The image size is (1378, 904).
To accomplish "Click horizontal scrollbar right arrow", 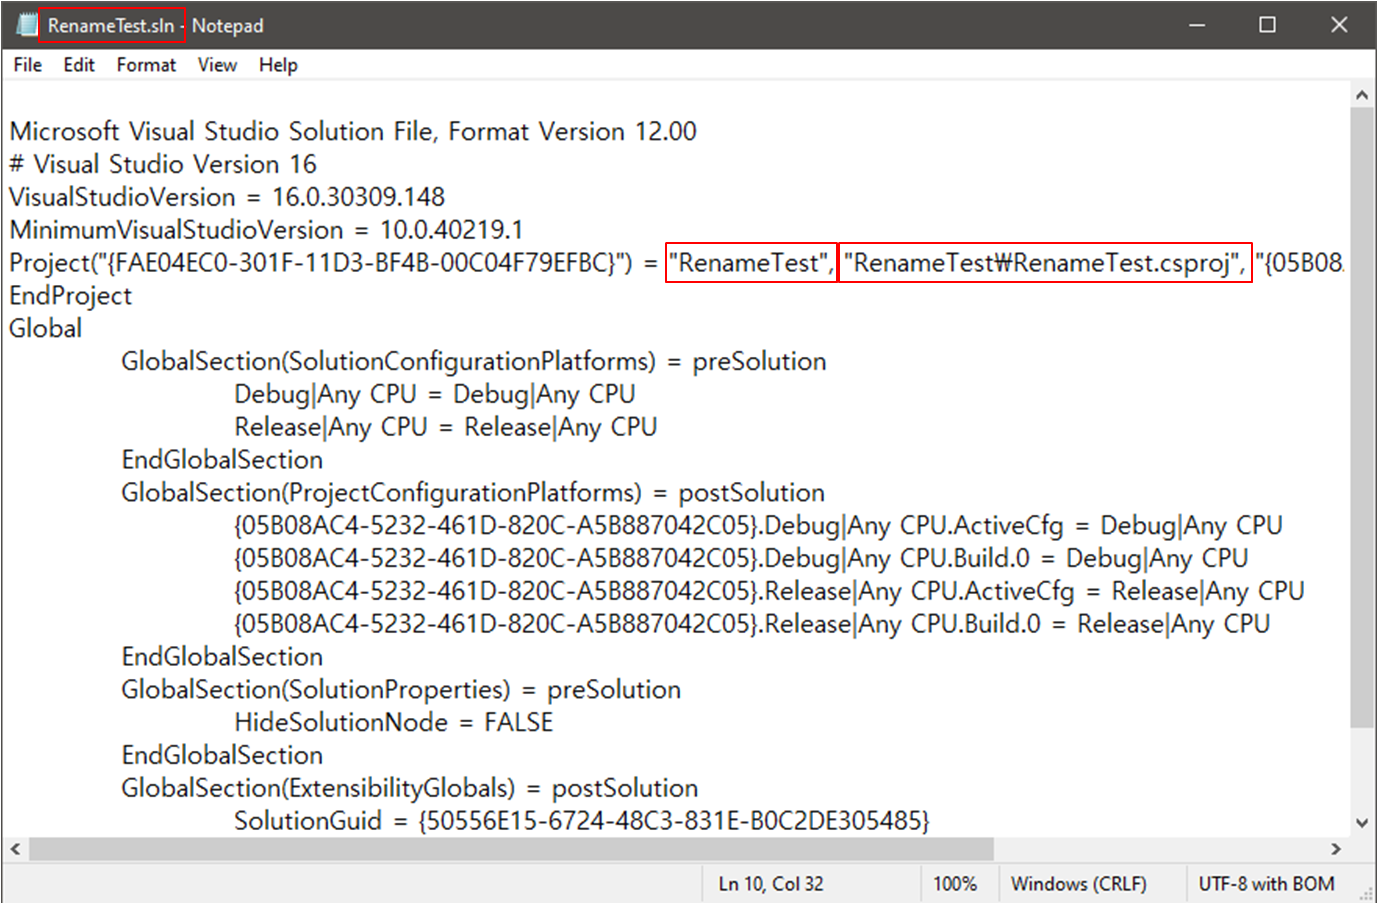I will [x=1336, y=849].
